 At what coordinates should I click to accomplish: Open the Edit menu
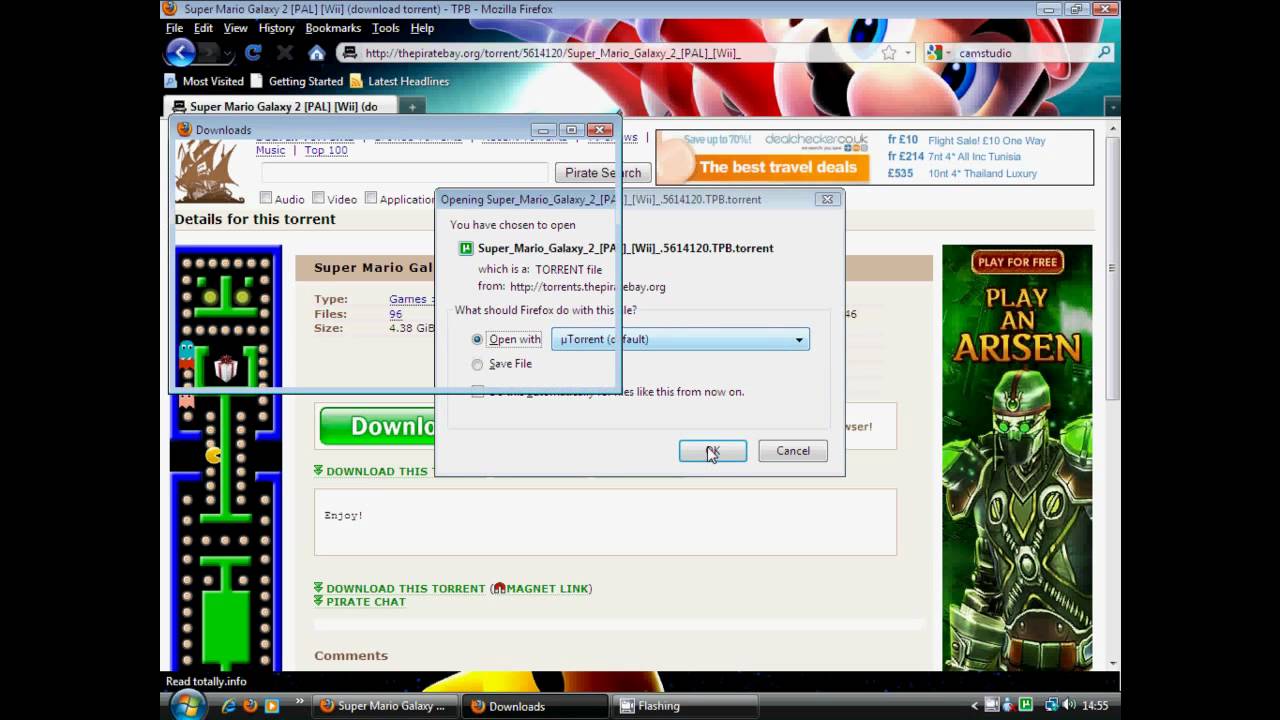(203, 28)
